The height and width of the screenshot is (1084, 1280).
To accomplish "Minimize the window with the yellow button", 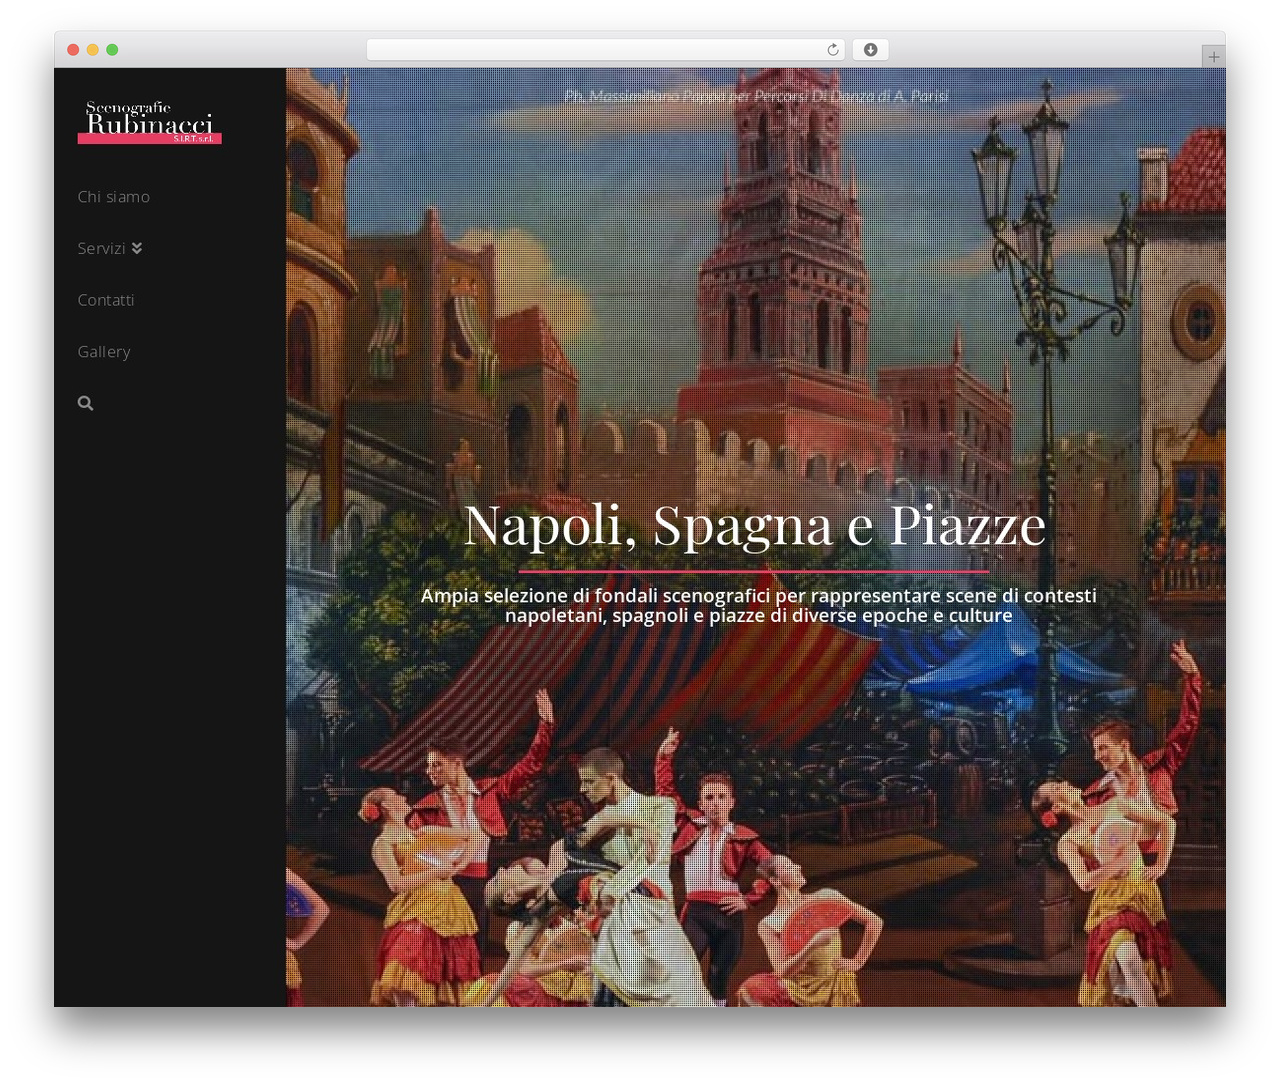I will 92,50.
